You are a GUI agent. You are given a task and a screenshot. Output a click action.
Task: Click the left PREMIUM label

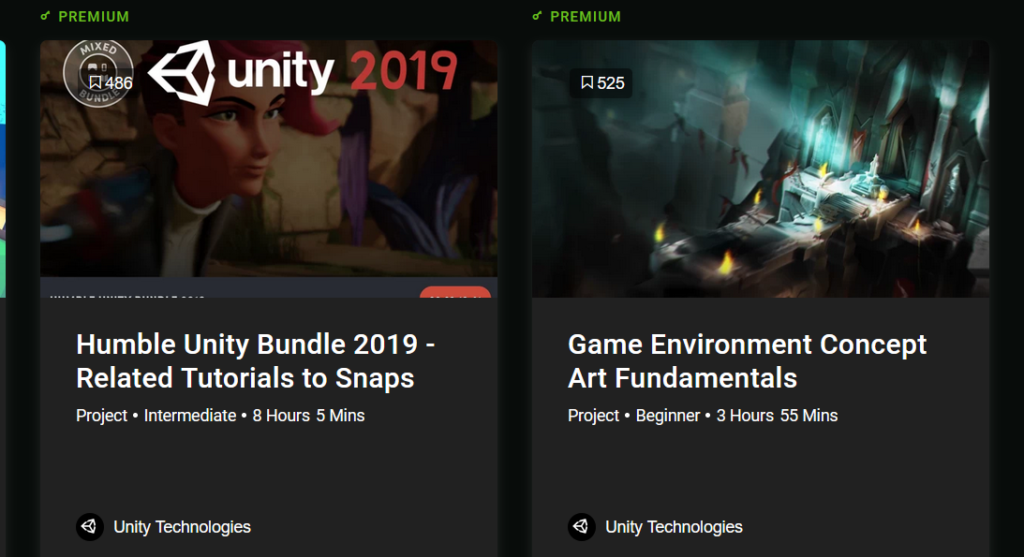[x=93, y=16]
